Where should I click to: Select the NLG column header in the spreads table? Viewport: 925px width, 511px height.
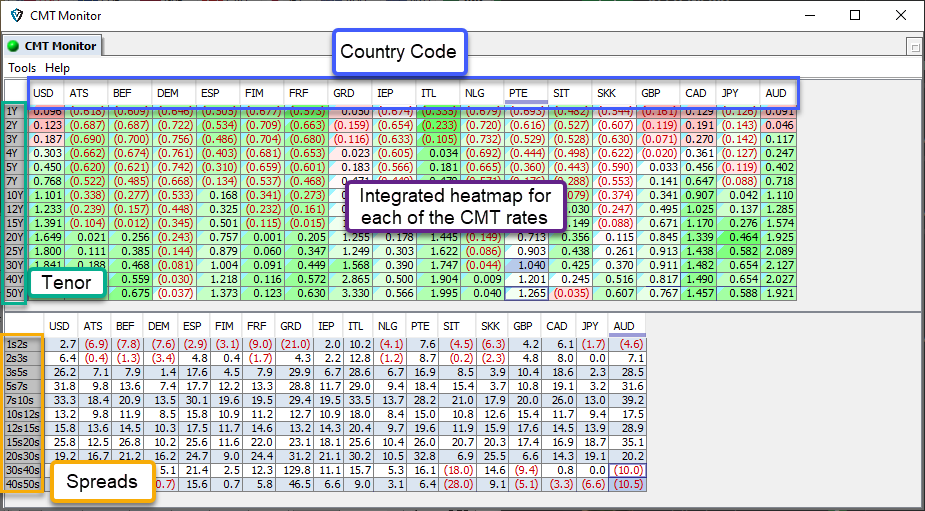coord(390,326)
